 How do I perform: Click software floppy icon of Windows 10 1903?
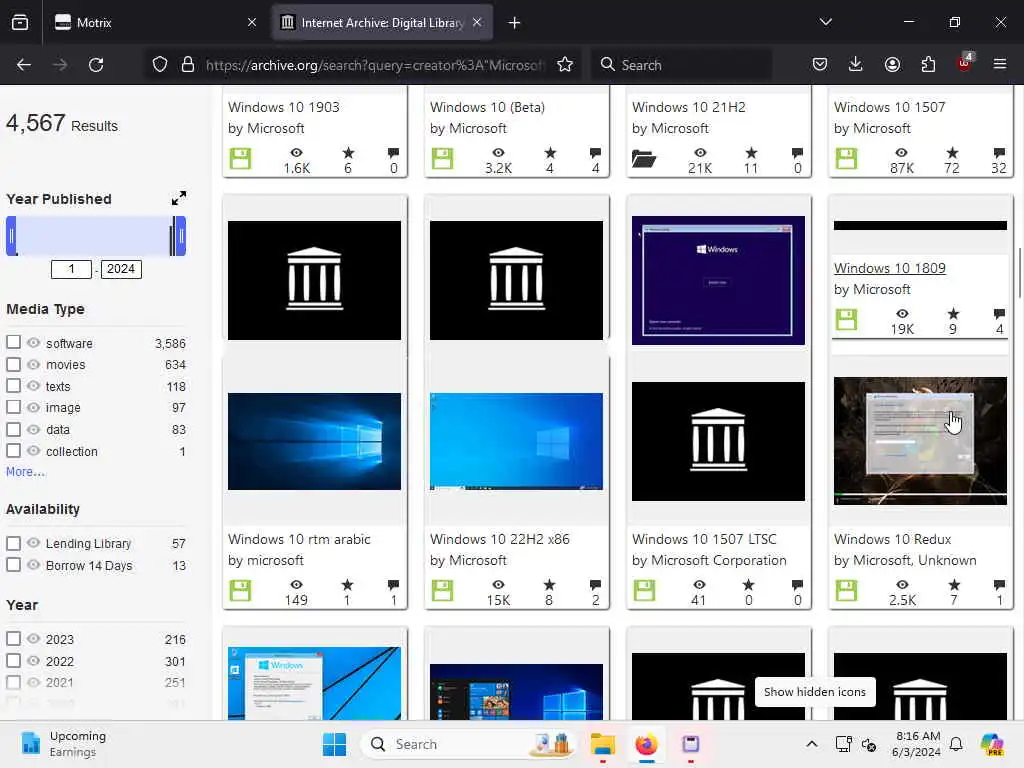(x=240, y=159)
